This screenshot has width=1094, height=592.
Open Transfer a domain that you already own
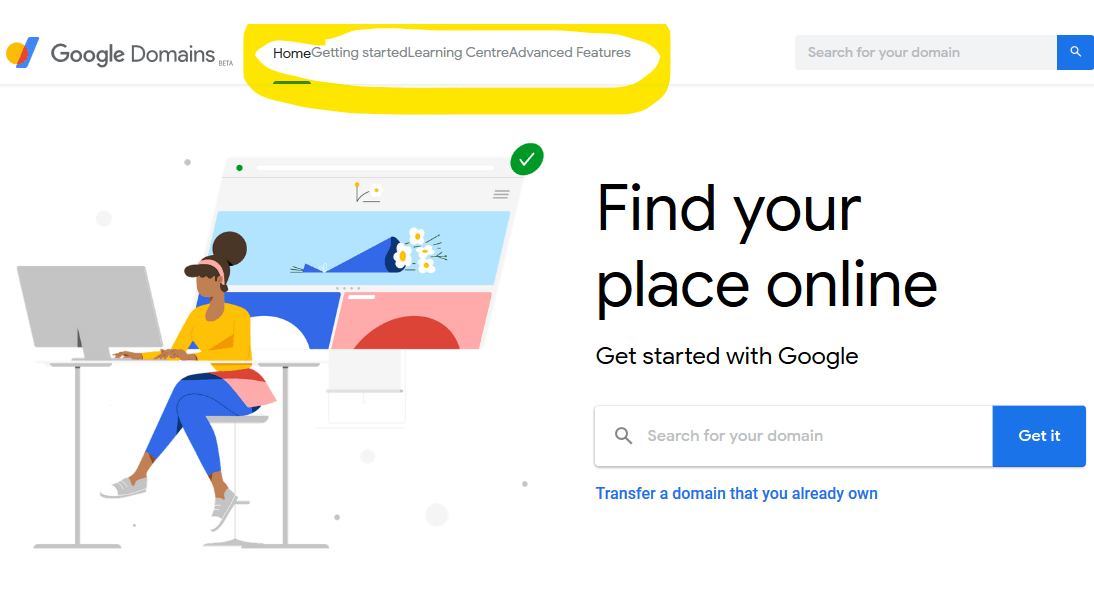coord(736,494)
